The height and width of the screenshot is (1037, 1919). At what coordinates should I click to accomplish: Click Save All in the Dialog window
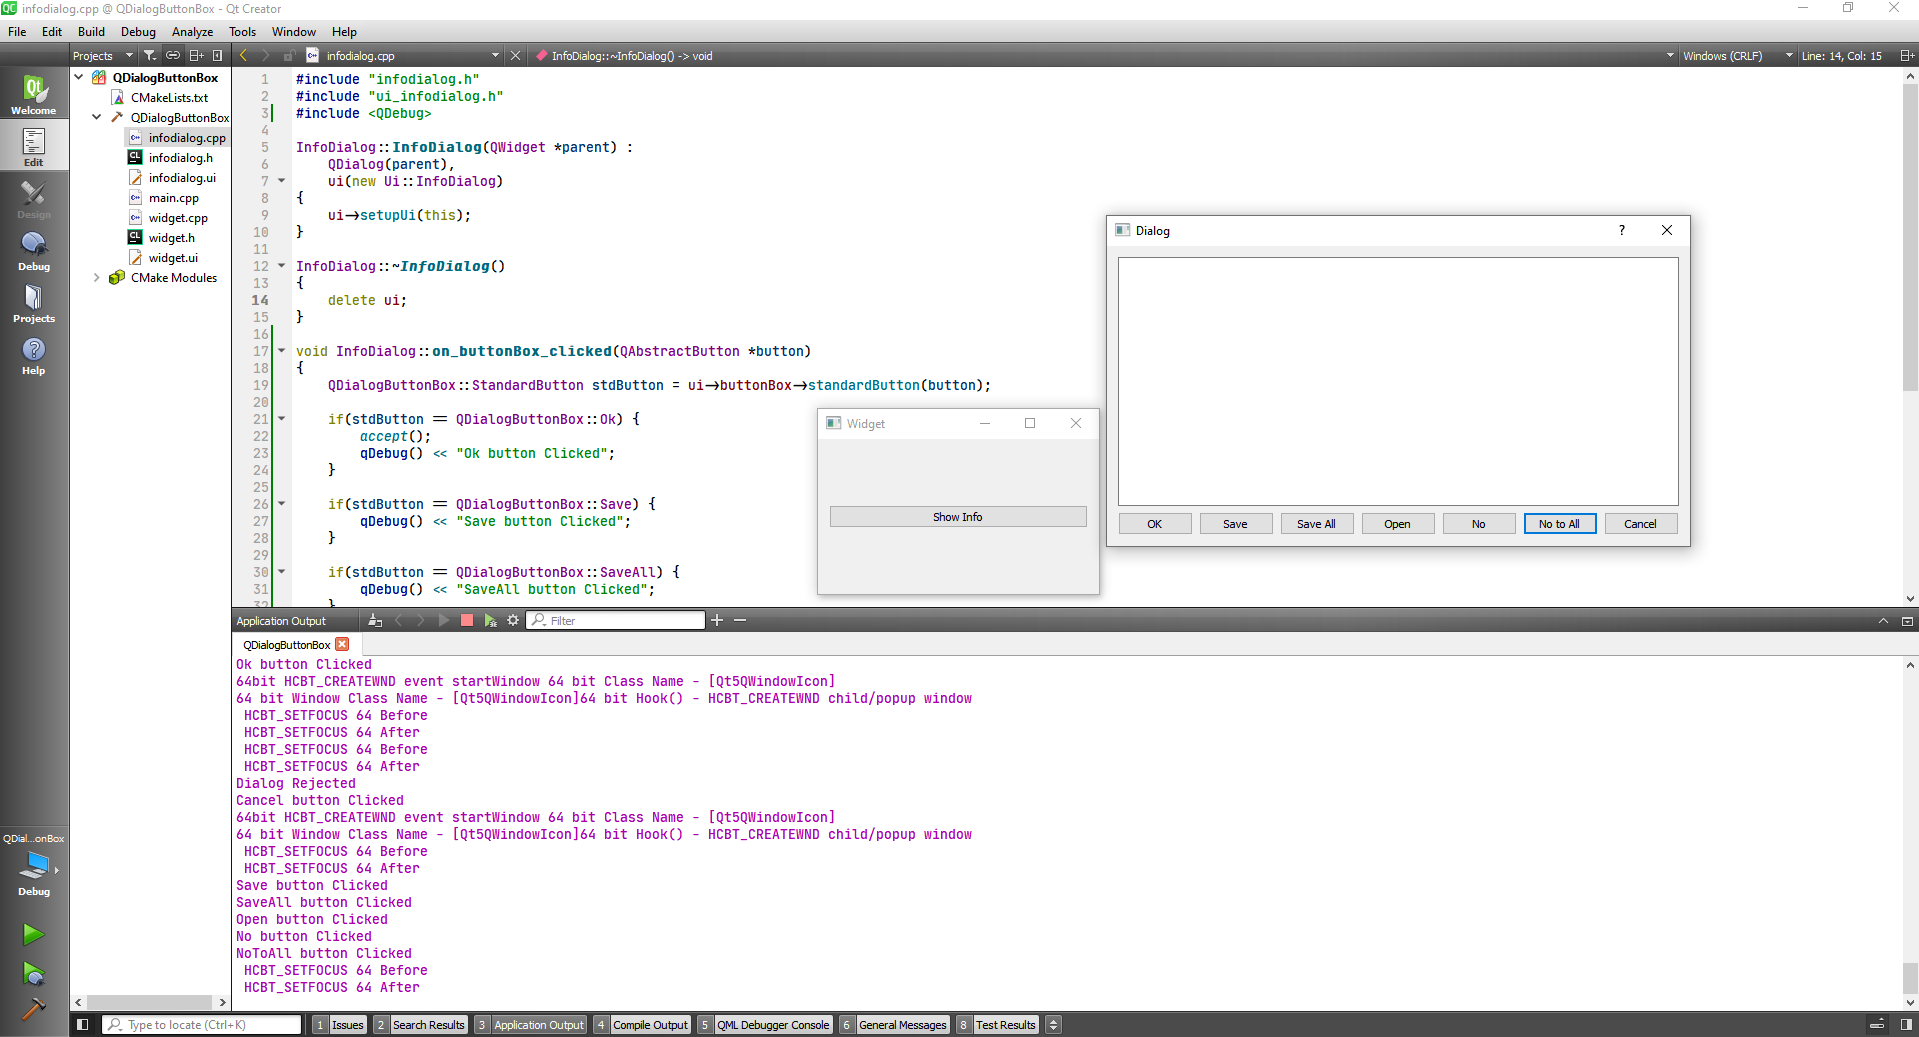(x=1317, y=524)
